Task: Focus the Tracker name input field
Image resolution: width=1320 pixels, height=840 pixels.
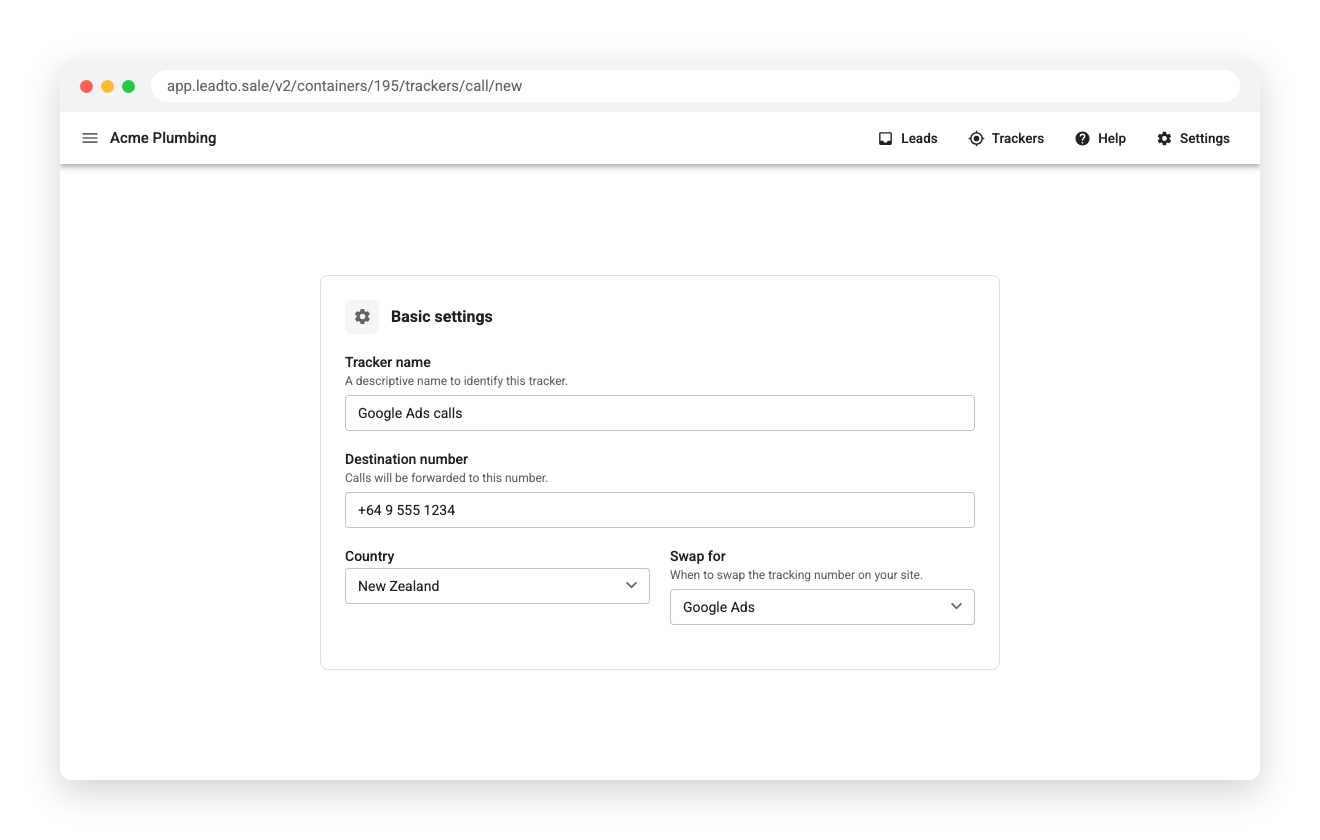Action: [660, 413]
